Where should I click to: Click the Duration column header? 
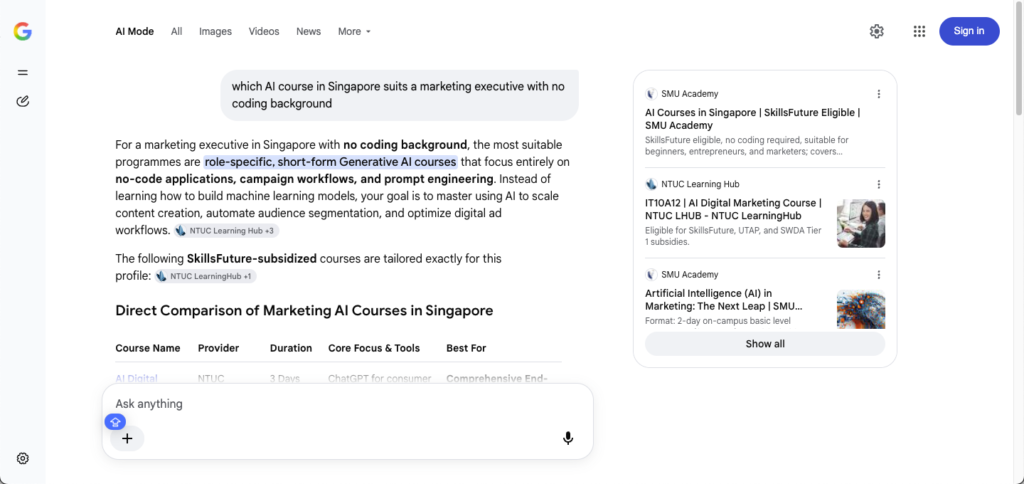click(291, 348)
